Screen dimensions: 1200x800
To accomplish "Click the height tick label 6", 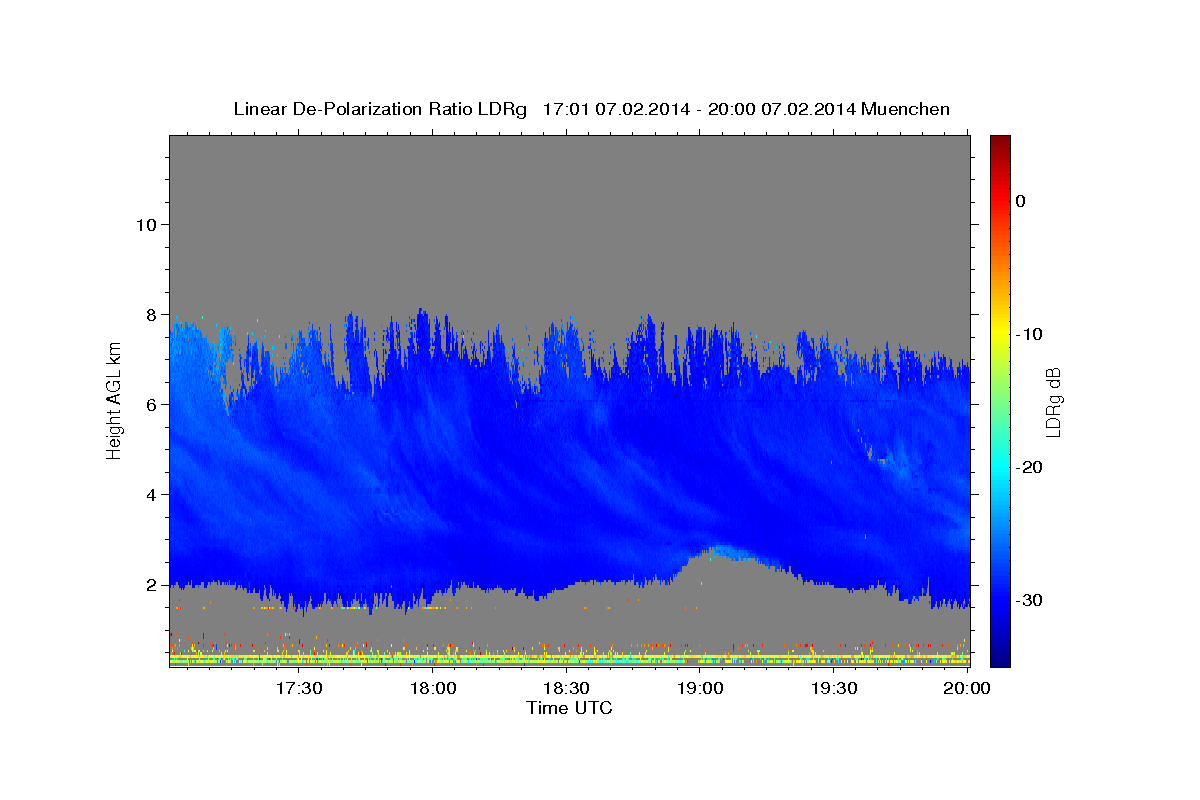I will tap(151, 404).
